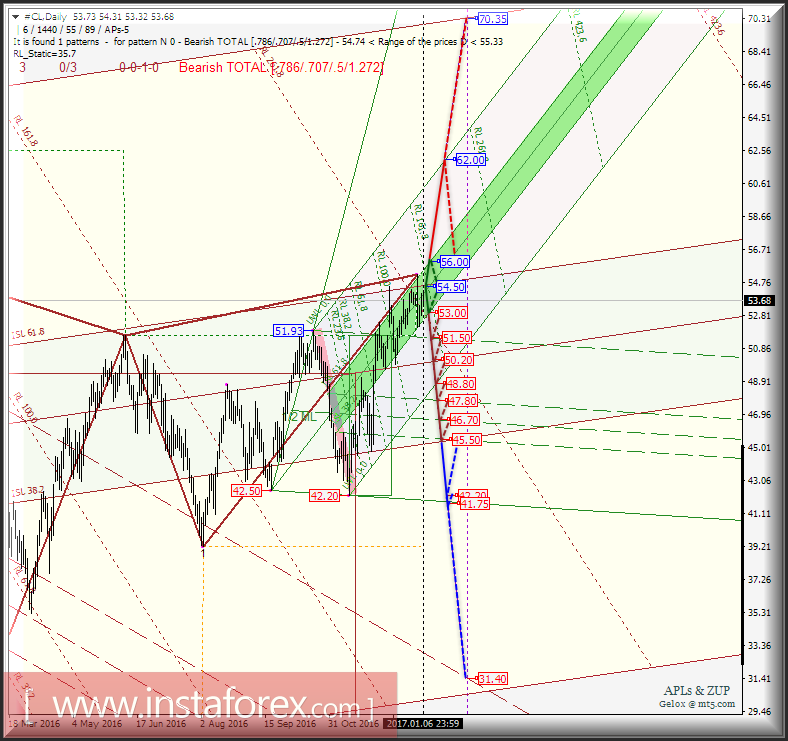788x741 pixels.
Task: Click the Gelox @ mt5.com credit text
Action: point(697,704)
